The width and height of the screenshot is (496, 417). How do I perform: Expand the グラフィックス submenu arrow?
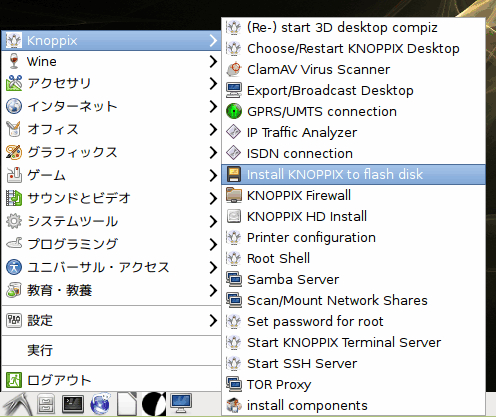(x=213, y=152)
